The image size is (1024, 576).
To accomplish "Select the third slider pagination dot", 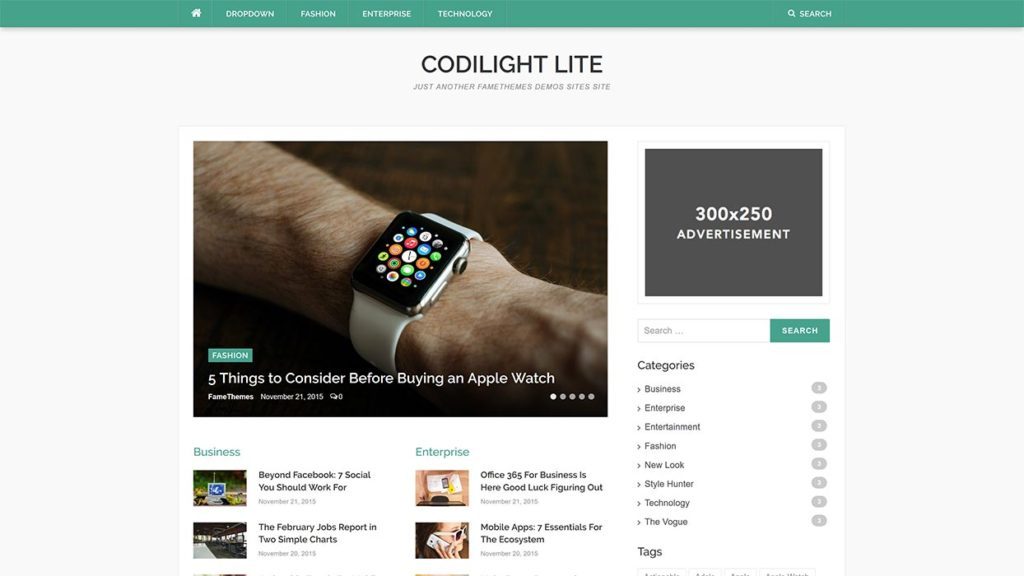I will click(x=572, y=396).
